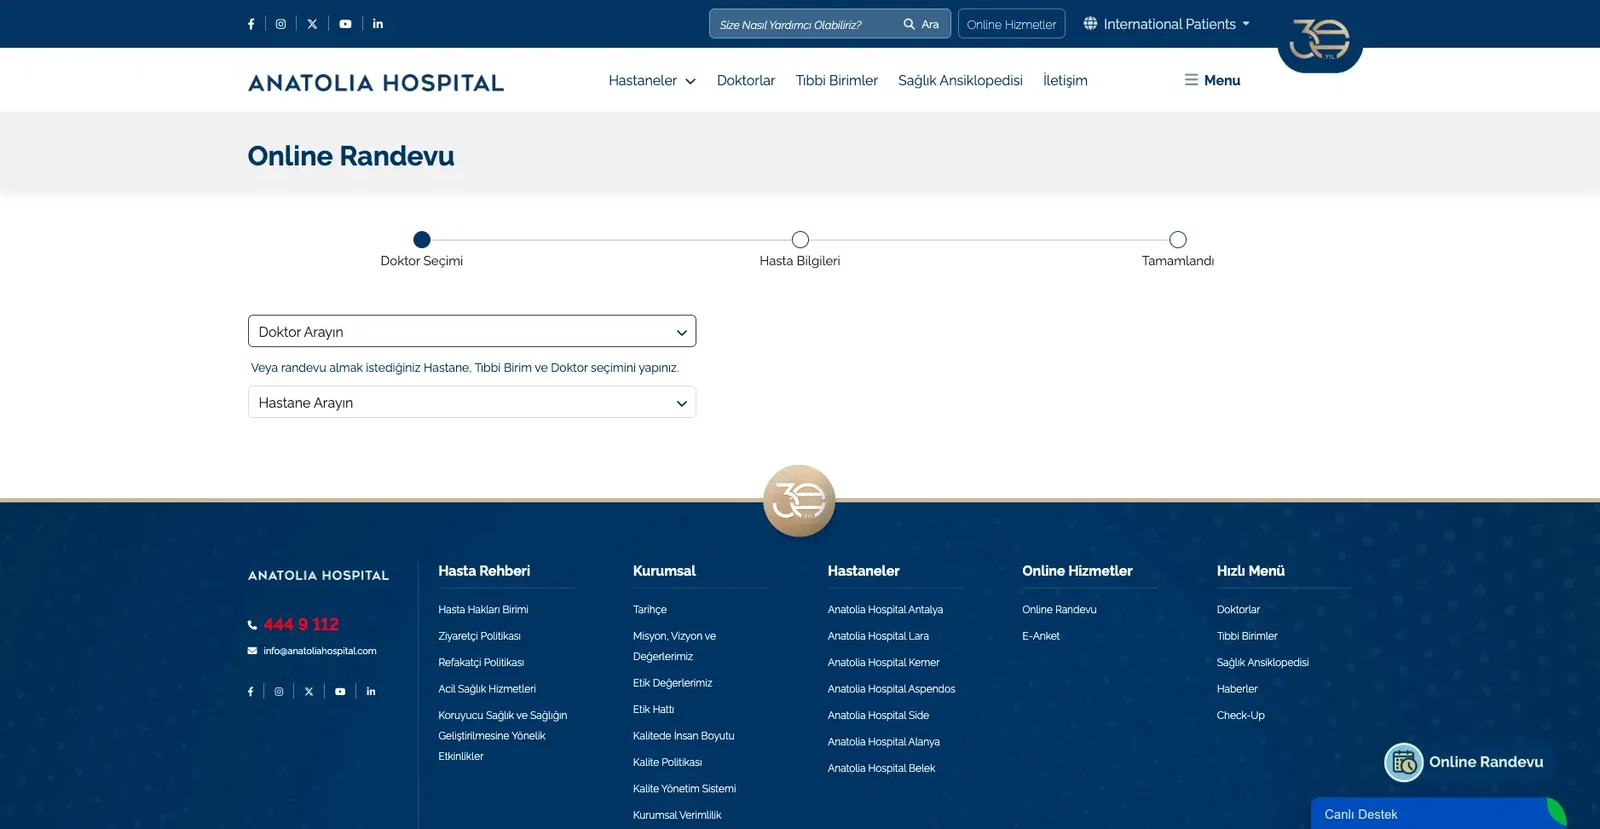This screenshot has height=829, width=1600.
Task: Open Facebook icon in top header
Action: click(251, 24)
